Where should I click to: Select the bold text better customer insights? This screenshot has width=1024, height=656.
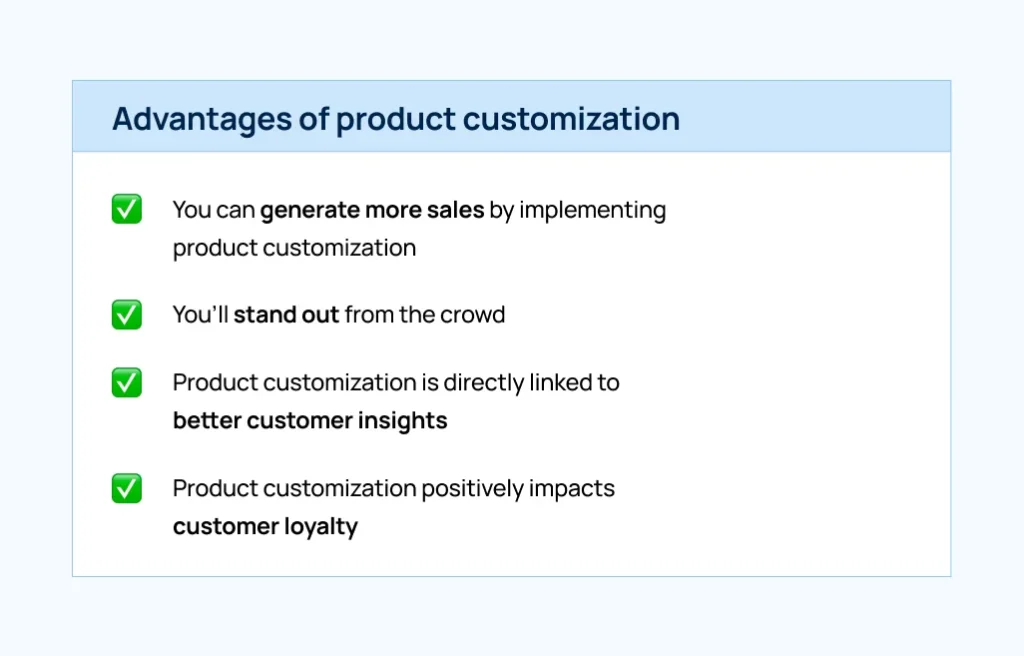pyautogui.click(x=310, y=421)
